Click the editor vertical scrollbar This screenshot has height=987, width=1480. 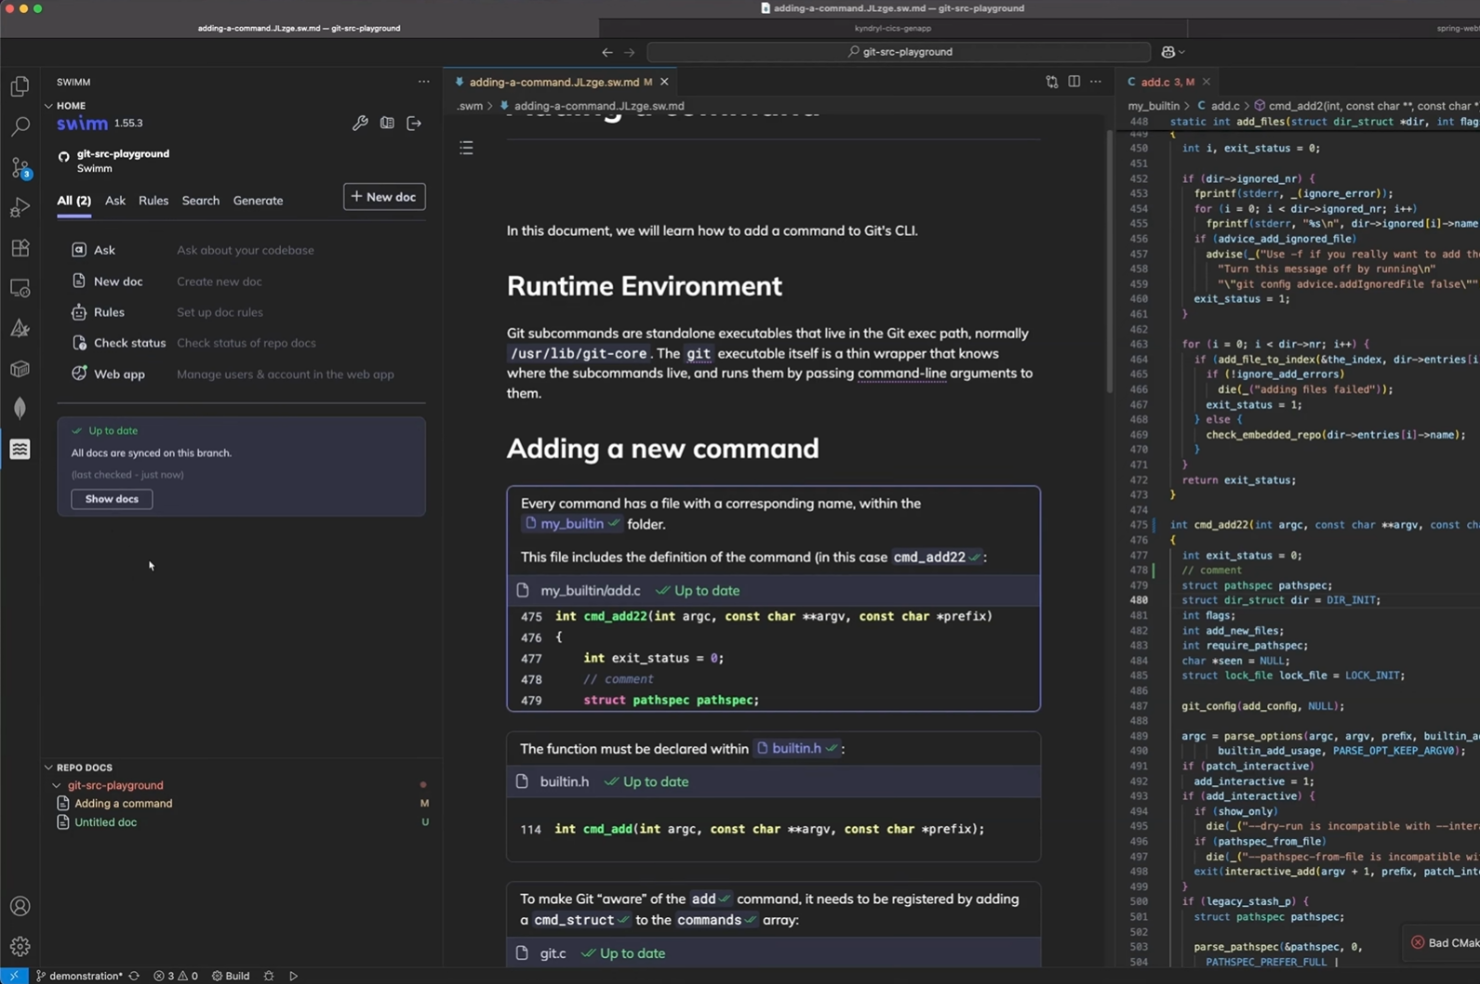coord(1108,260)
